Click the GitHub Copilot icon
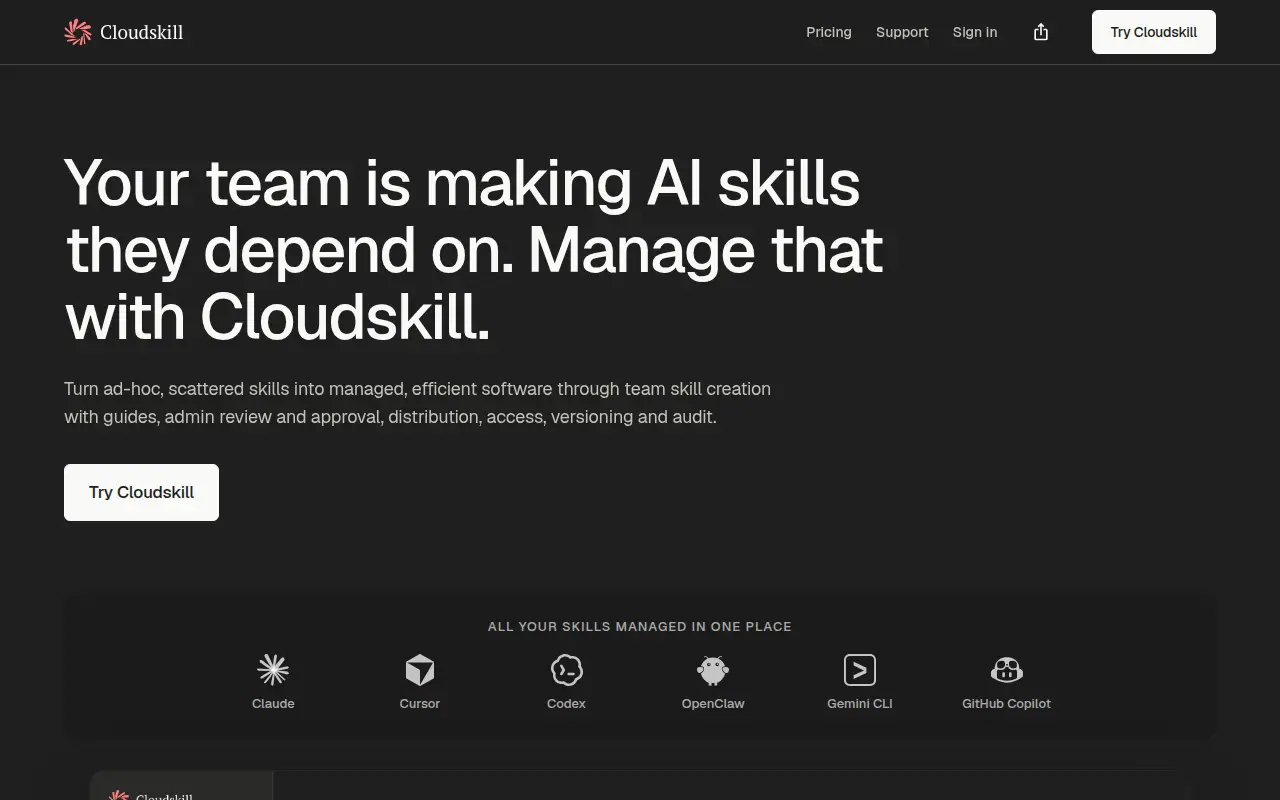This screenshot has height=800, width=1280. coord(1006,670)
